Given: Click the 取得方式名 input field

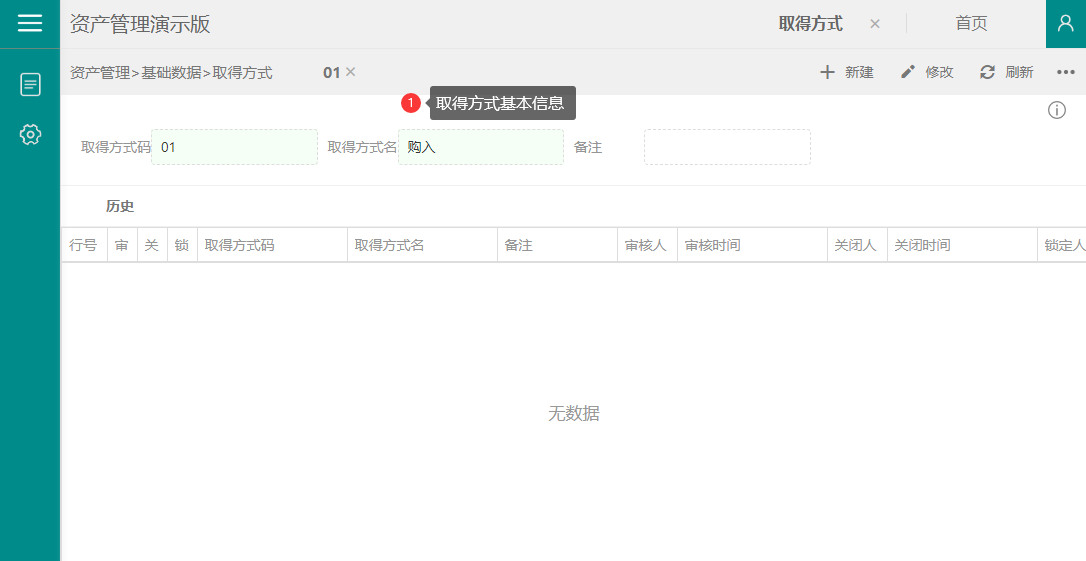Looking at the screenshot, I should tap(481, 147).
